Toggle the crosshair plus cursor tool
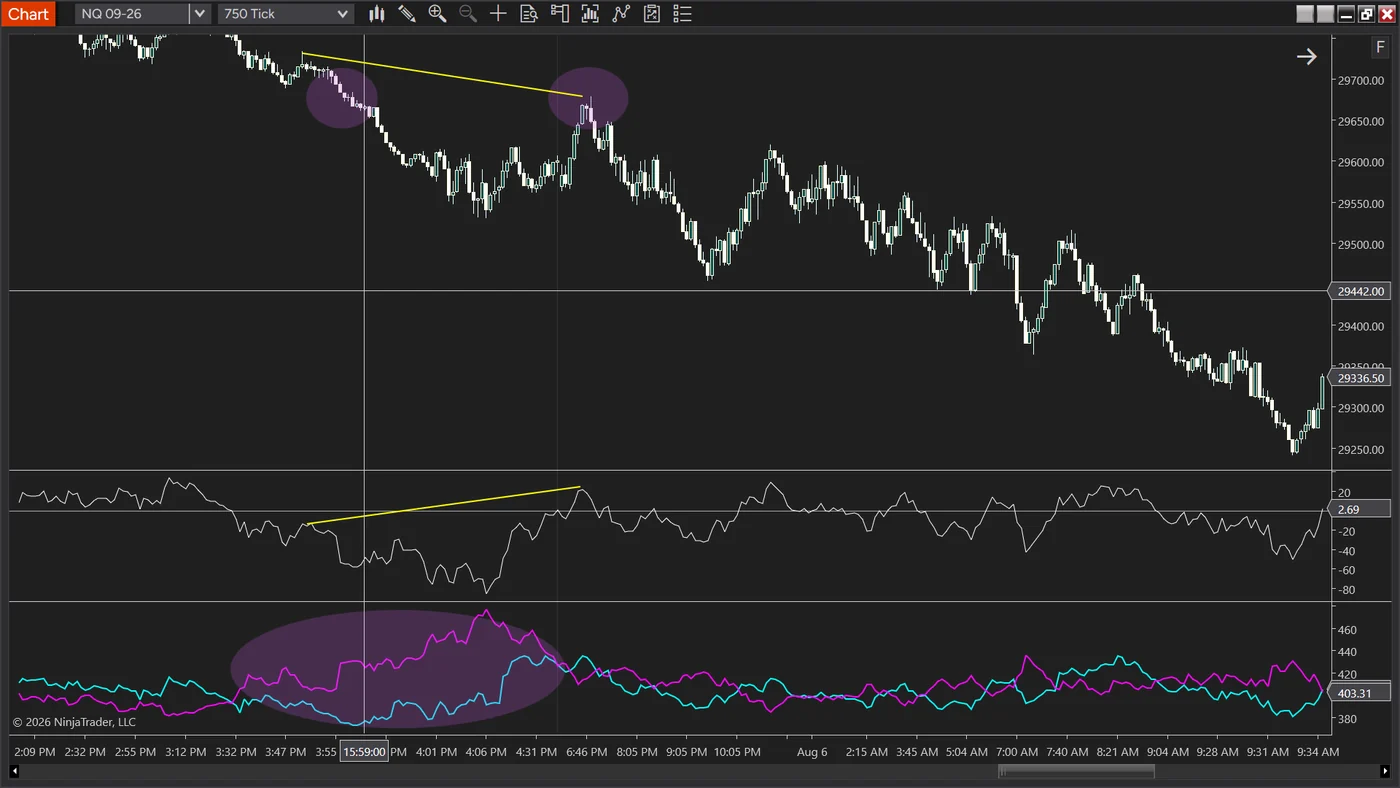Viewport: 1400px width, 788px height. click(x=498, y=14)
